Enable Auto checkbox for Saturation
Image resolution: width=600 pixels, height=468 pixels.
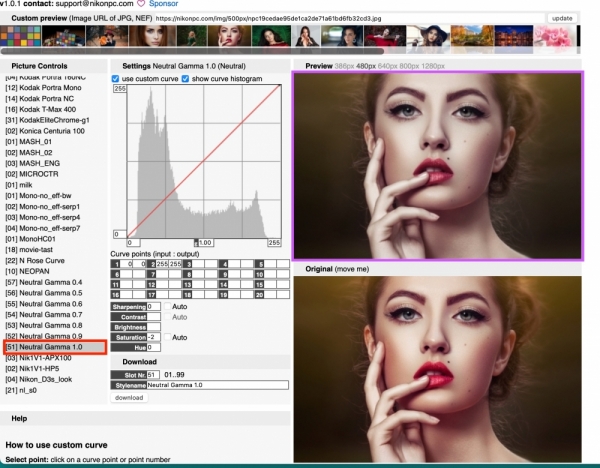165,337
